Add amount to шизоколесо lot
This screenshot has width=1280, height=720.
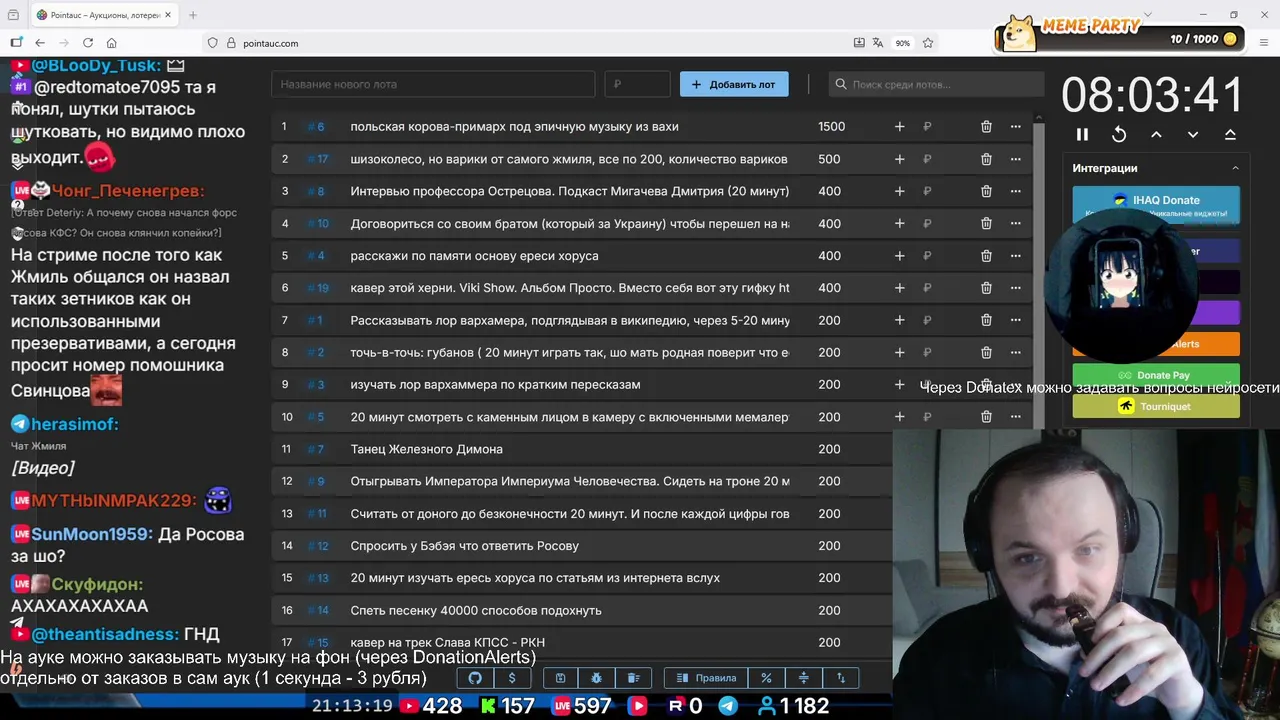click(x=899, y=159)
